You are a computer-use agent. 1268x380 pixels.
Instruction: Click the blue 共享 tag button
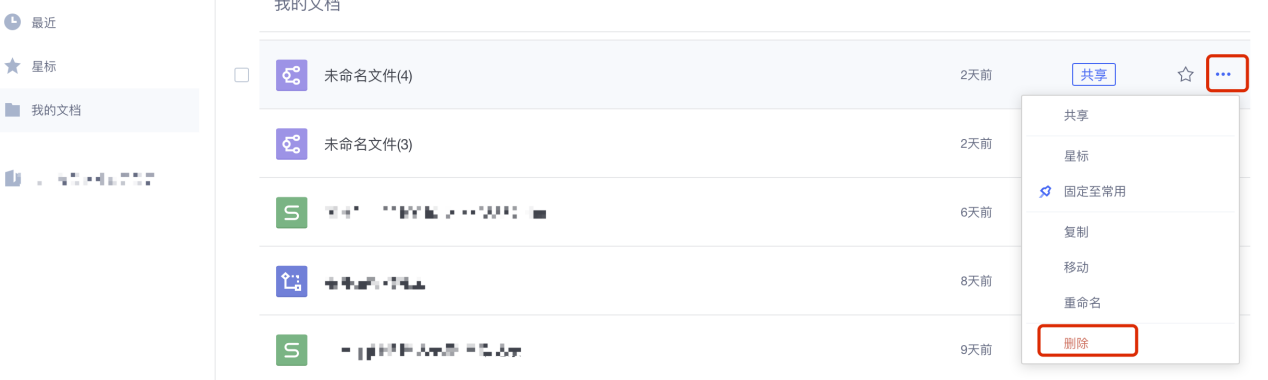1094,75
